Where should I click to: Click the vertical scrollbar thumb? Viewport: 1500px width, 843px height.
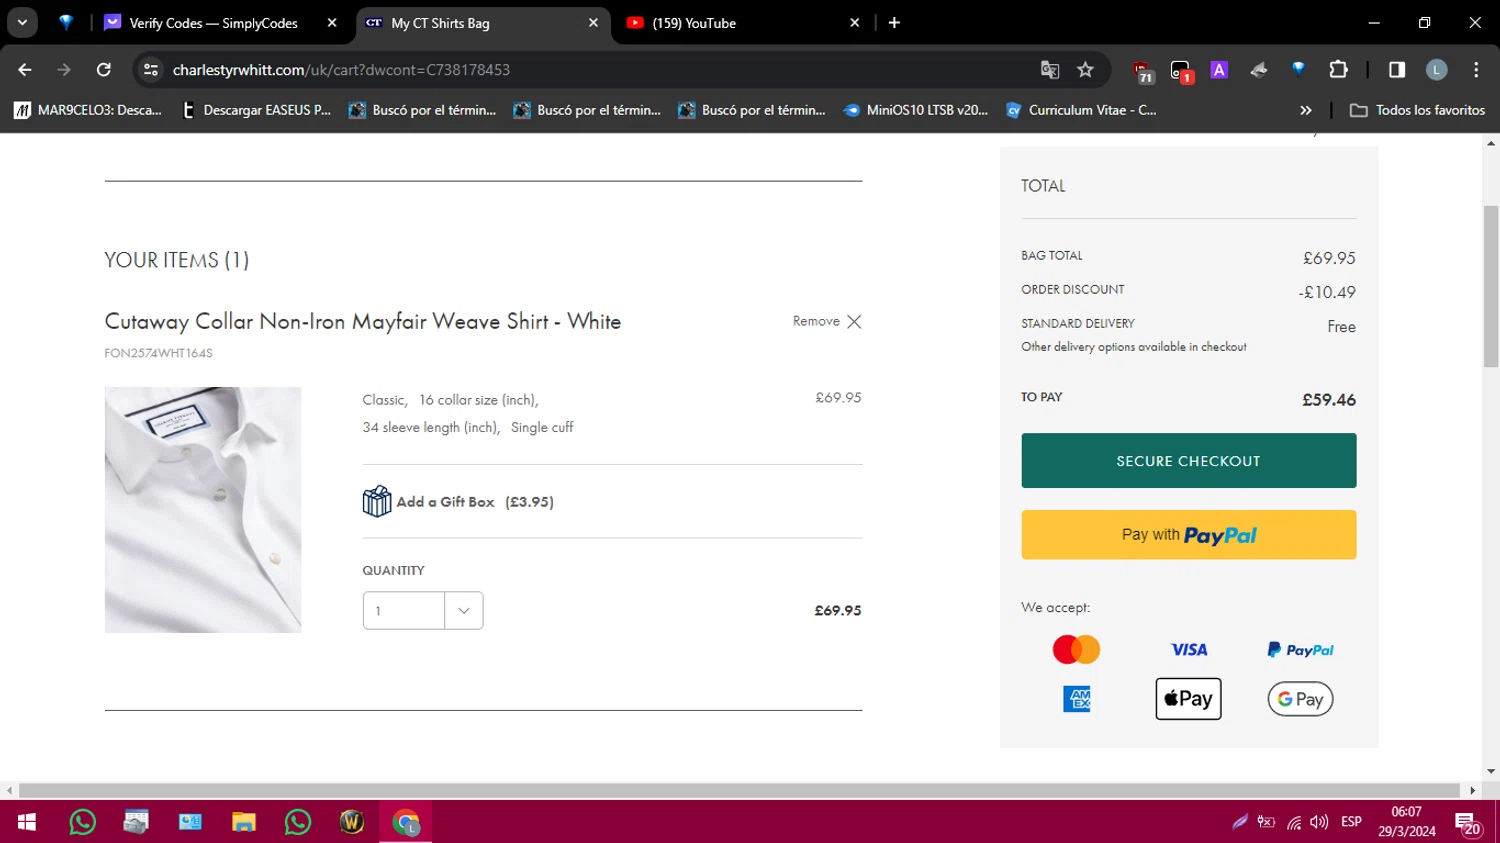coord(1491,287)
